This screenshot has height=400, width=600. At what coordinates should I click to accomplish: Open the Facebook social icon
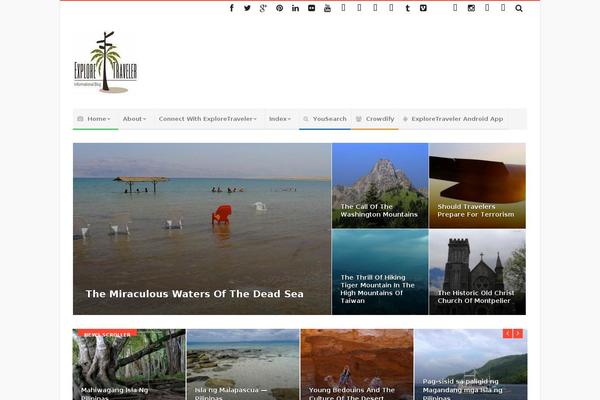point(232,8)
